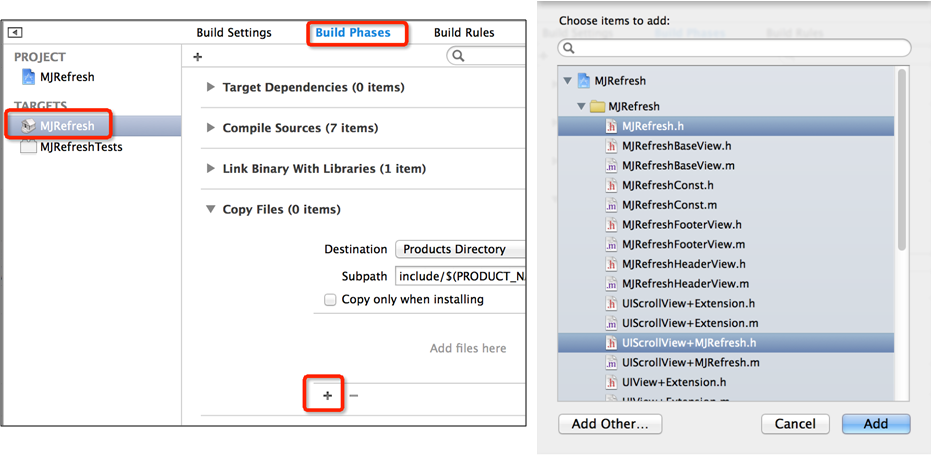This screenshot has height=455, width=932.
Task: Click the build phases search field
Action: [486, 57]
